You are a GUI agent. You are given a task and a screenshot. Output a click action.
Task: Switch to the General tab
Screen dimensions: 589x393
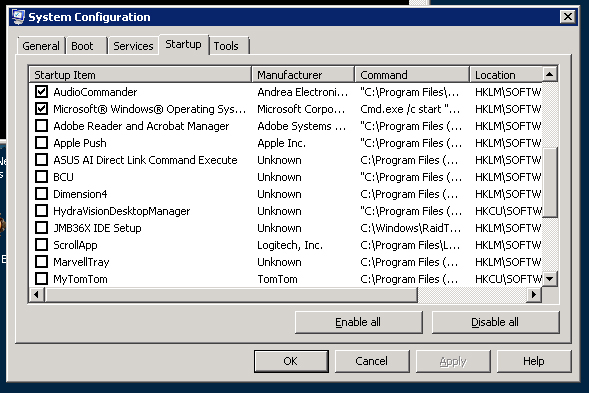tap(41, 46)
